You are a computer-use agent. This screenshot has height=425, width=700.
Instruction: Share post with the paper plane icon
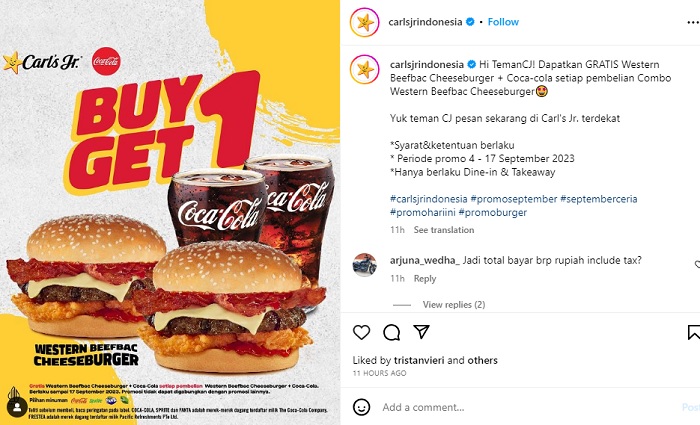pos(421,332)
